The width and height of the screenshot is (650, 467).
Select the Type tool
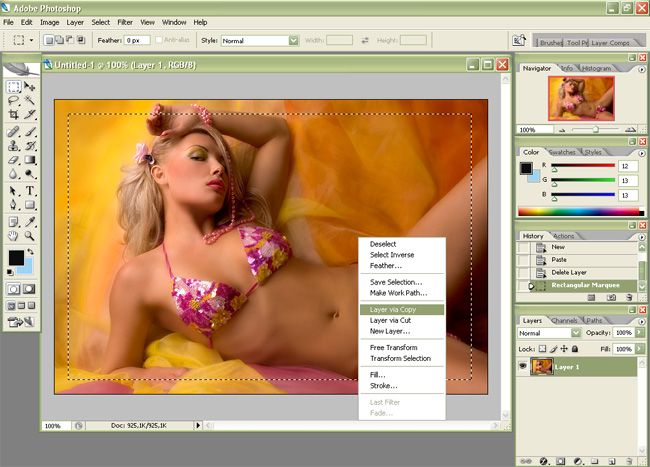(x=29, y=191)
